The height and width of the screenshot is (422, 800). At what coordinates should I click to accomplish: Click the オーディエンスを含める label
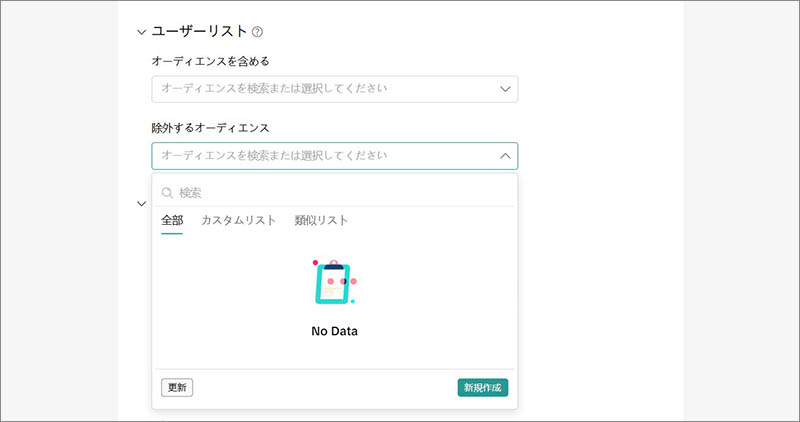(210, 61)
